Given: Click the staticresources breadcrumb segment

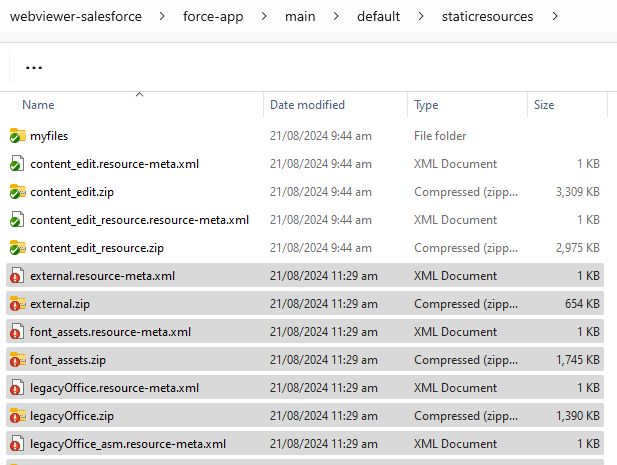Looking at the screenshot, I should (488, 17).
